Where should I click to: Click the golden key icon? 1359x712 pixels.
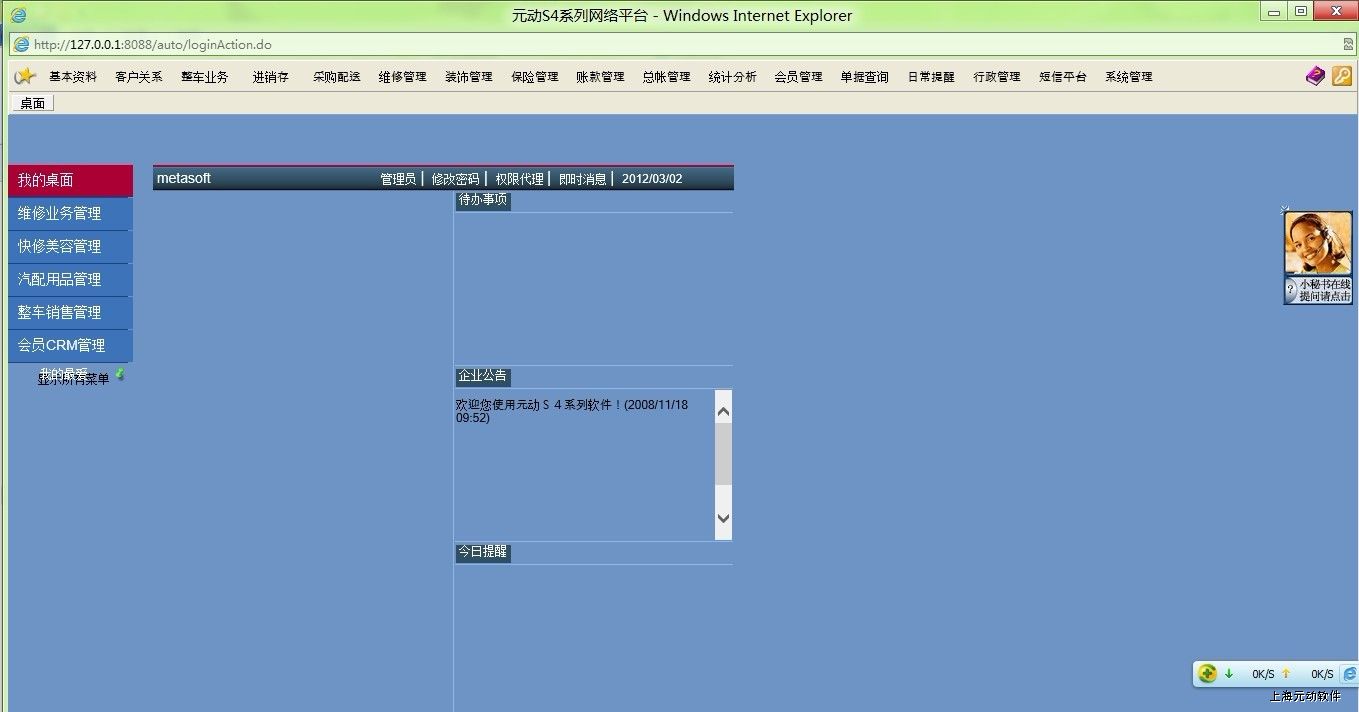click(1341, 76)
